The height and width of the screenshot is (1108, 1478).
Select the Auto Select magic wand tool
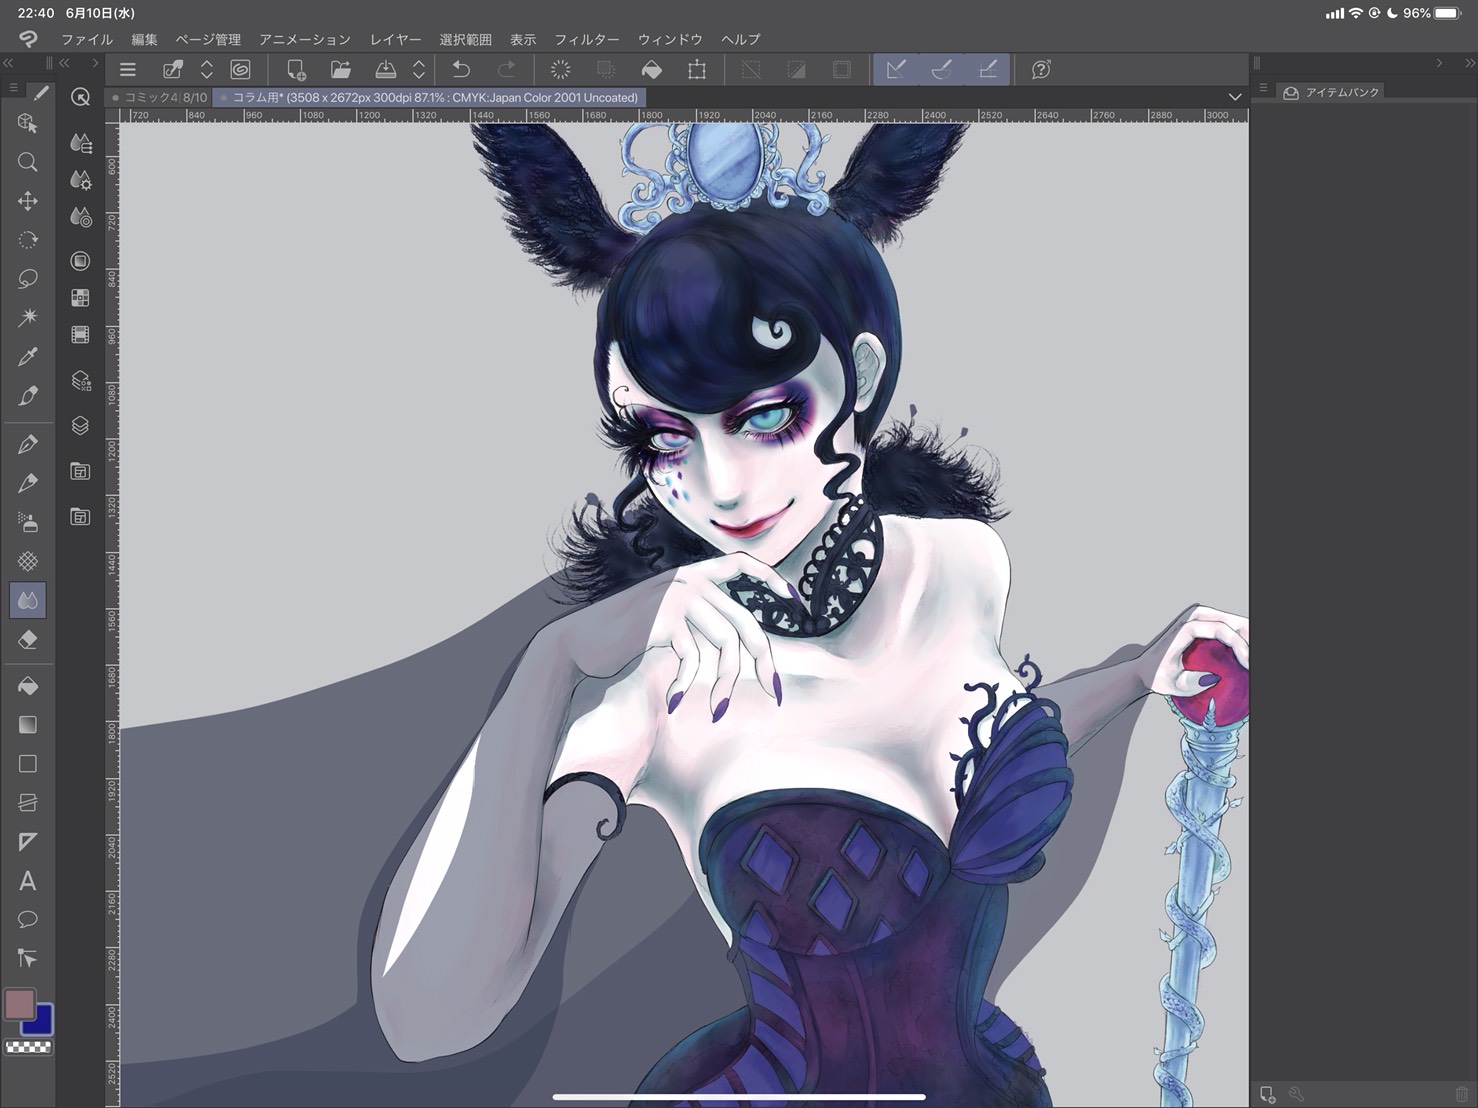click(28, 318)
